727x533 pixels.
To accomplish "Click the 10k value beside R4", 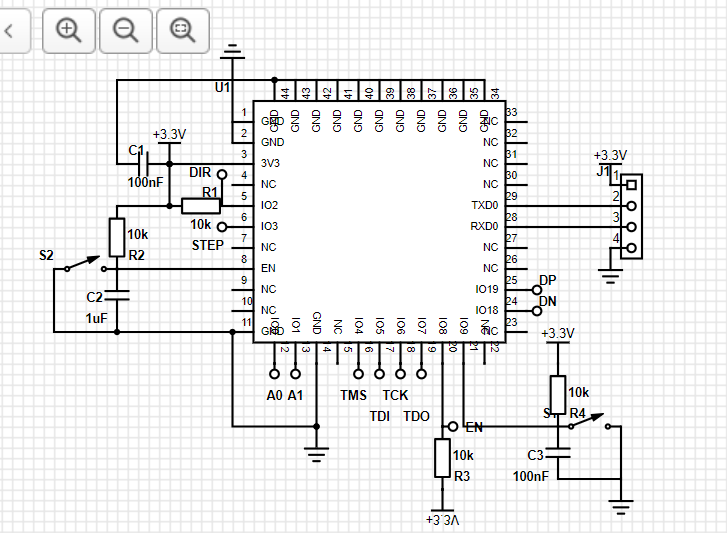I will click(x=579, y=393).
